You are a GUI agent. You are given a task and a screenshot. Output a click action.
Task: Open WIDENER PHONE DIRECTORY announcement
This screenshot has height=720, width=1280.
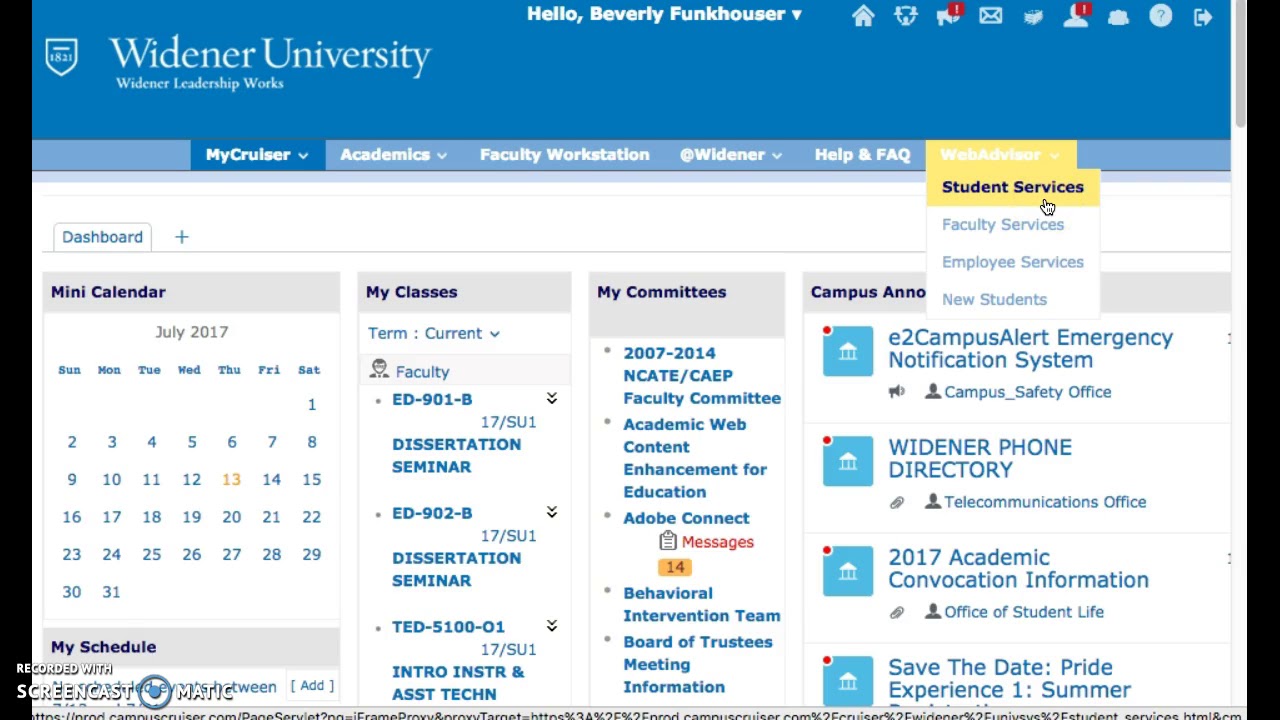(x=980, y=459)
